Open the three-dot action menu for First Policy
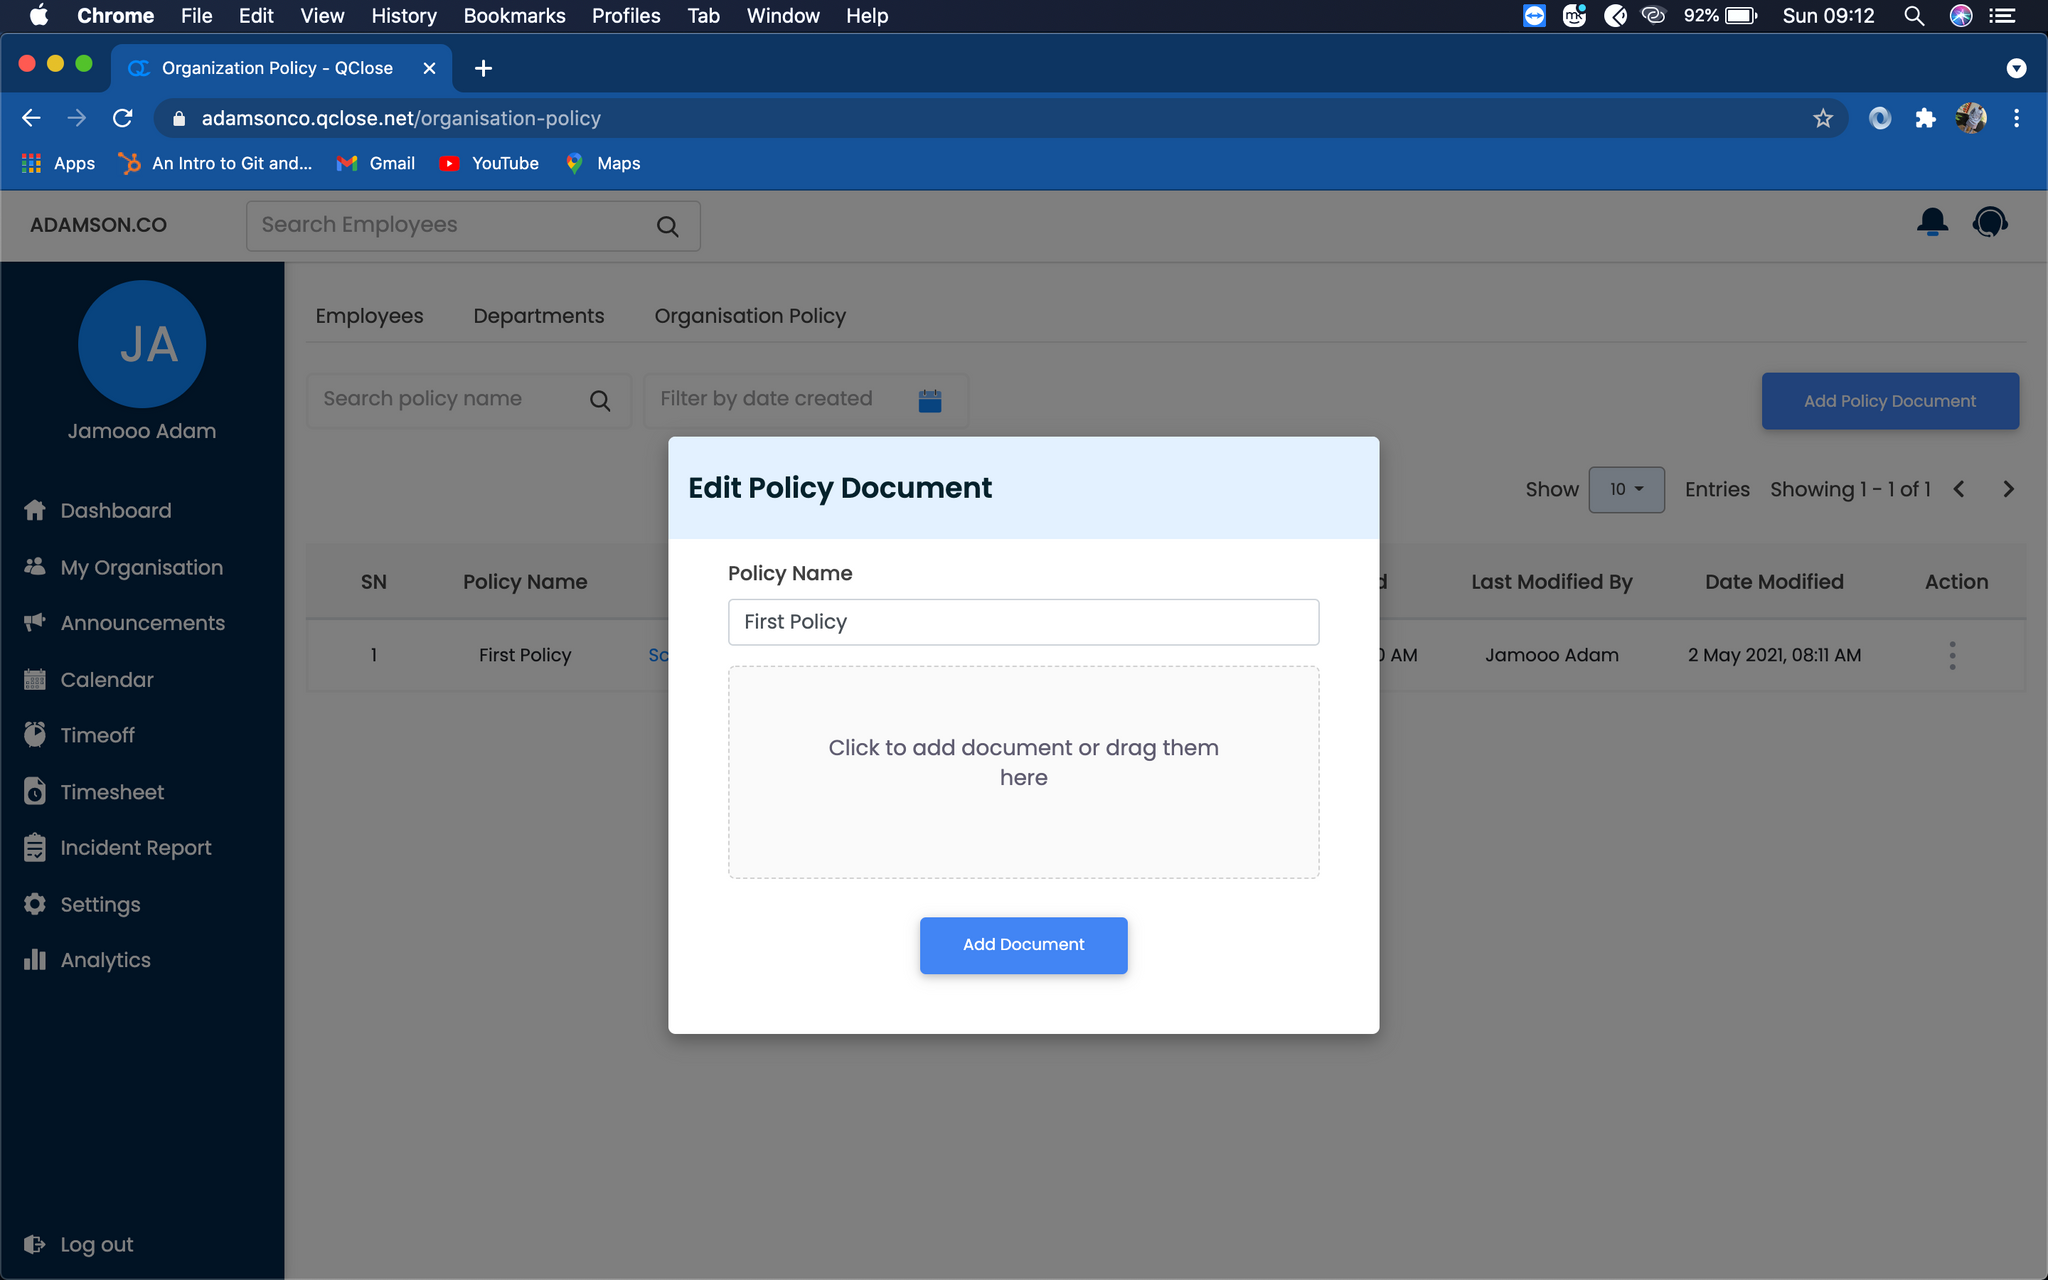This screenshot has height=1280, width=2048. pyautogui.click(x=1952, y=655)
